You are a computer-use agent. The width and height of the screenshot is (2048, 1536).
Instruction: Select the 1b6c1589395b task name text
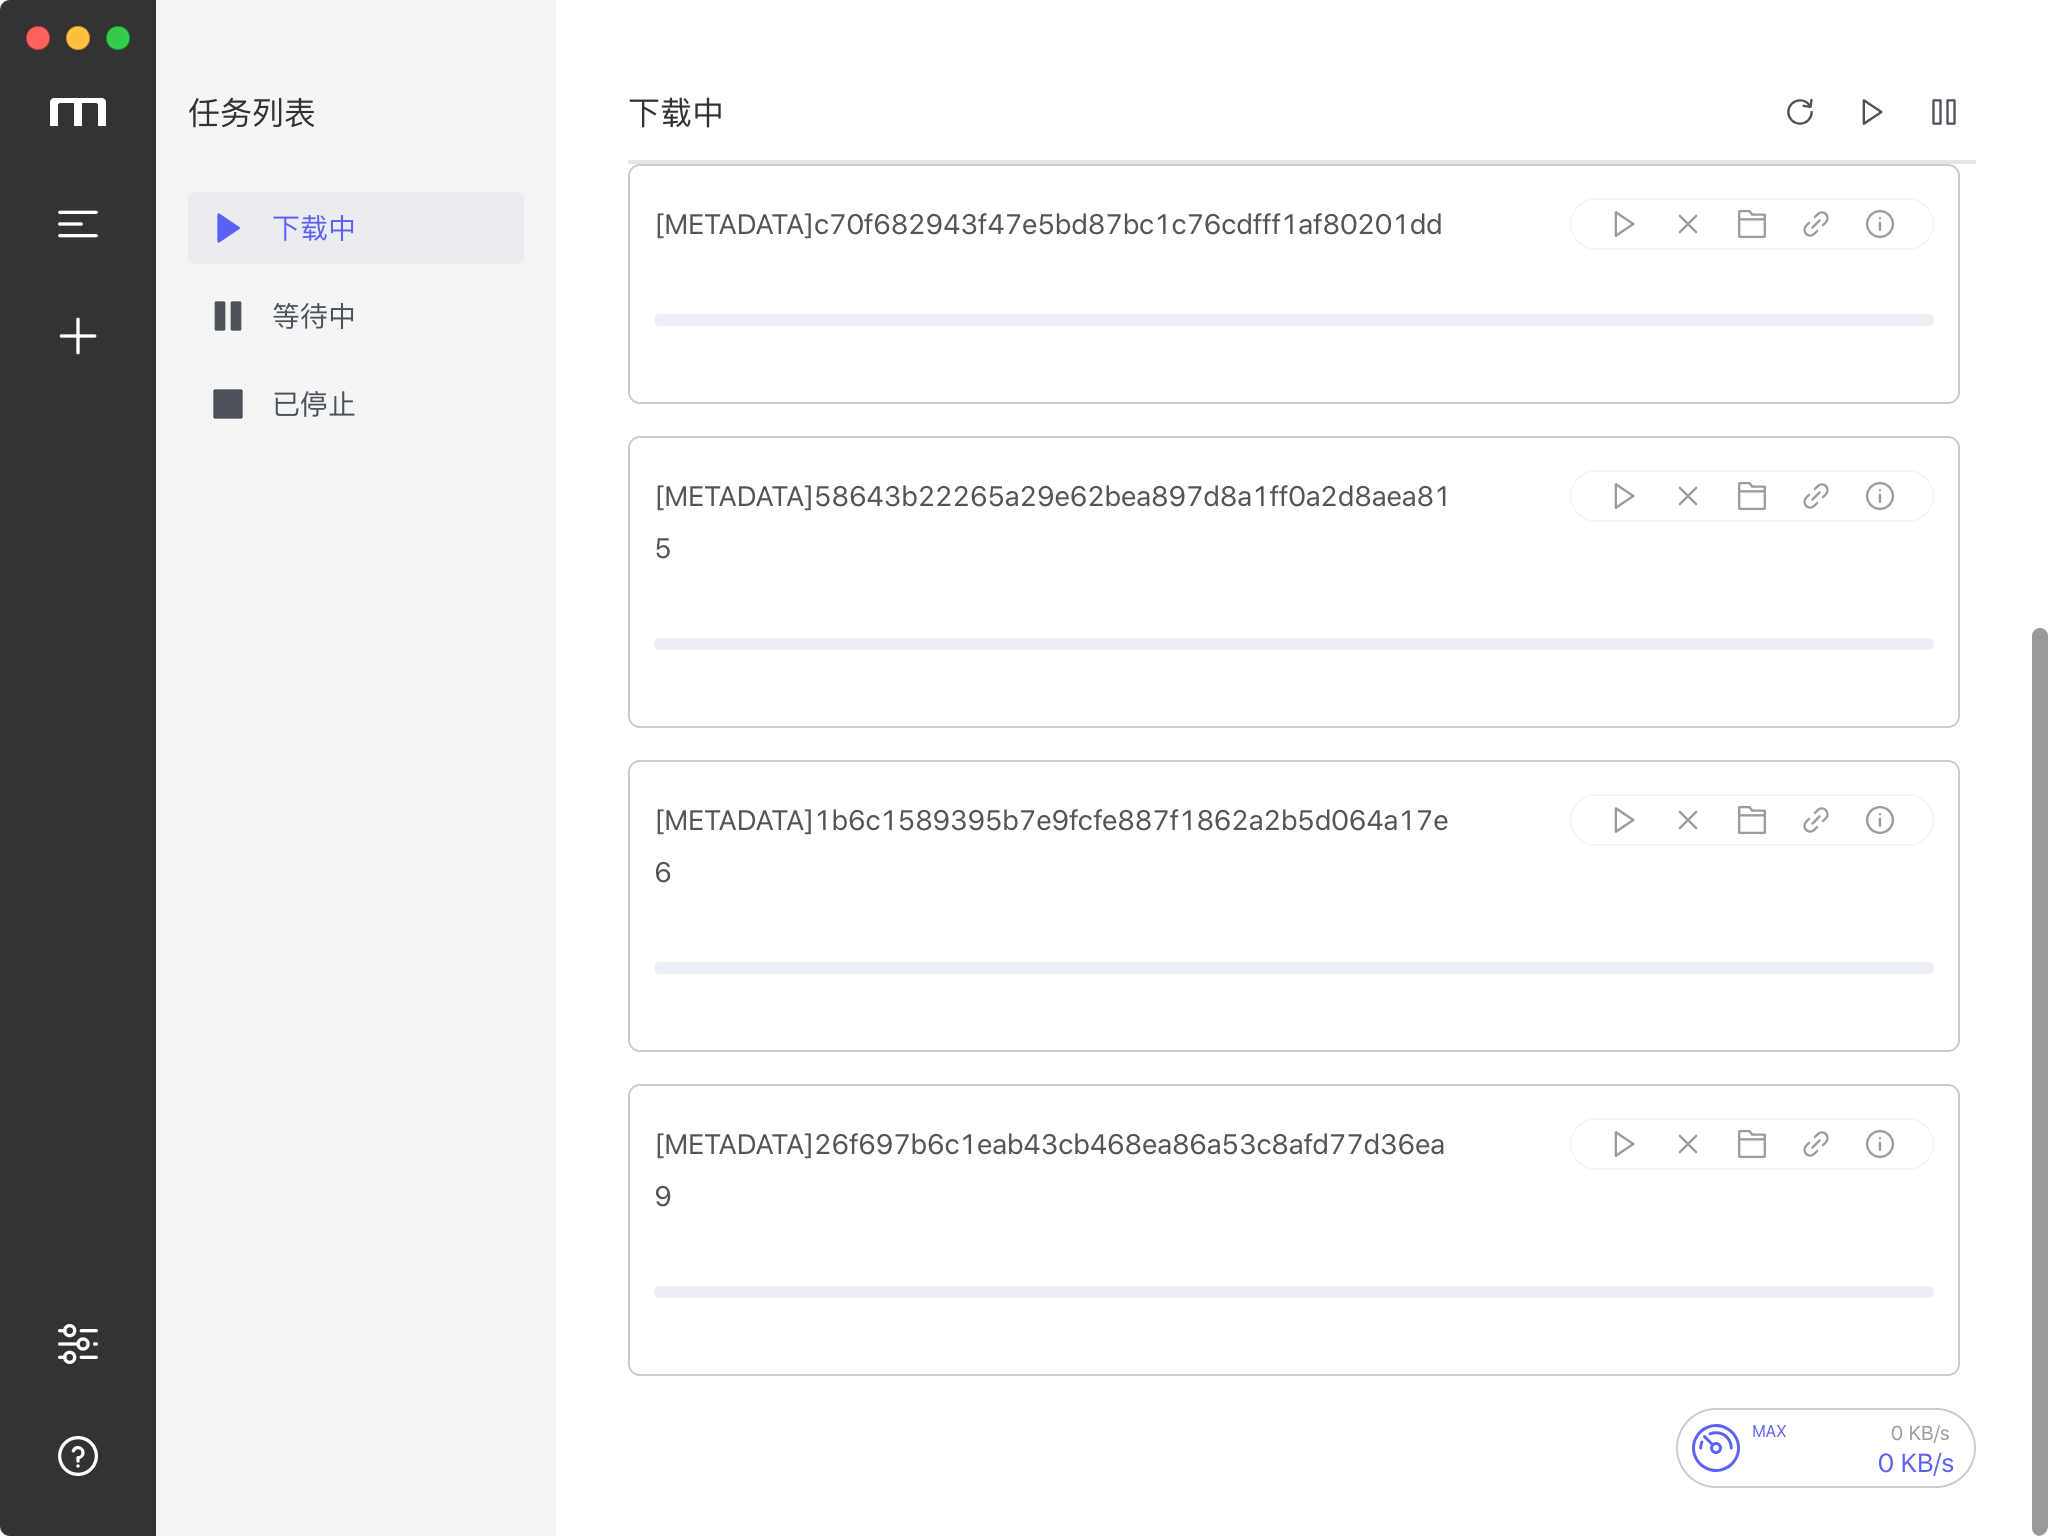[x=1052, y=846]
